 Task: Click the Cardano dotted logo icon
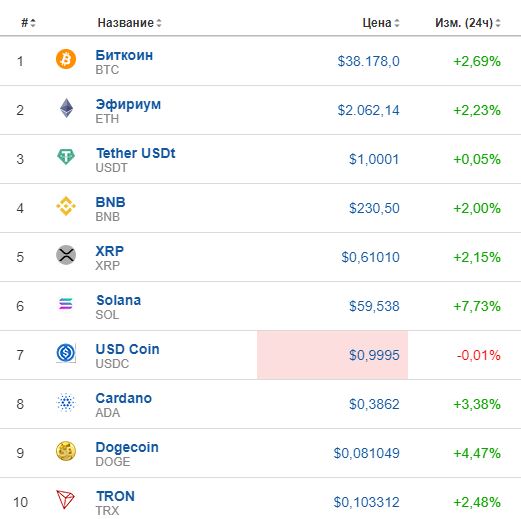[x=66, y=402]
